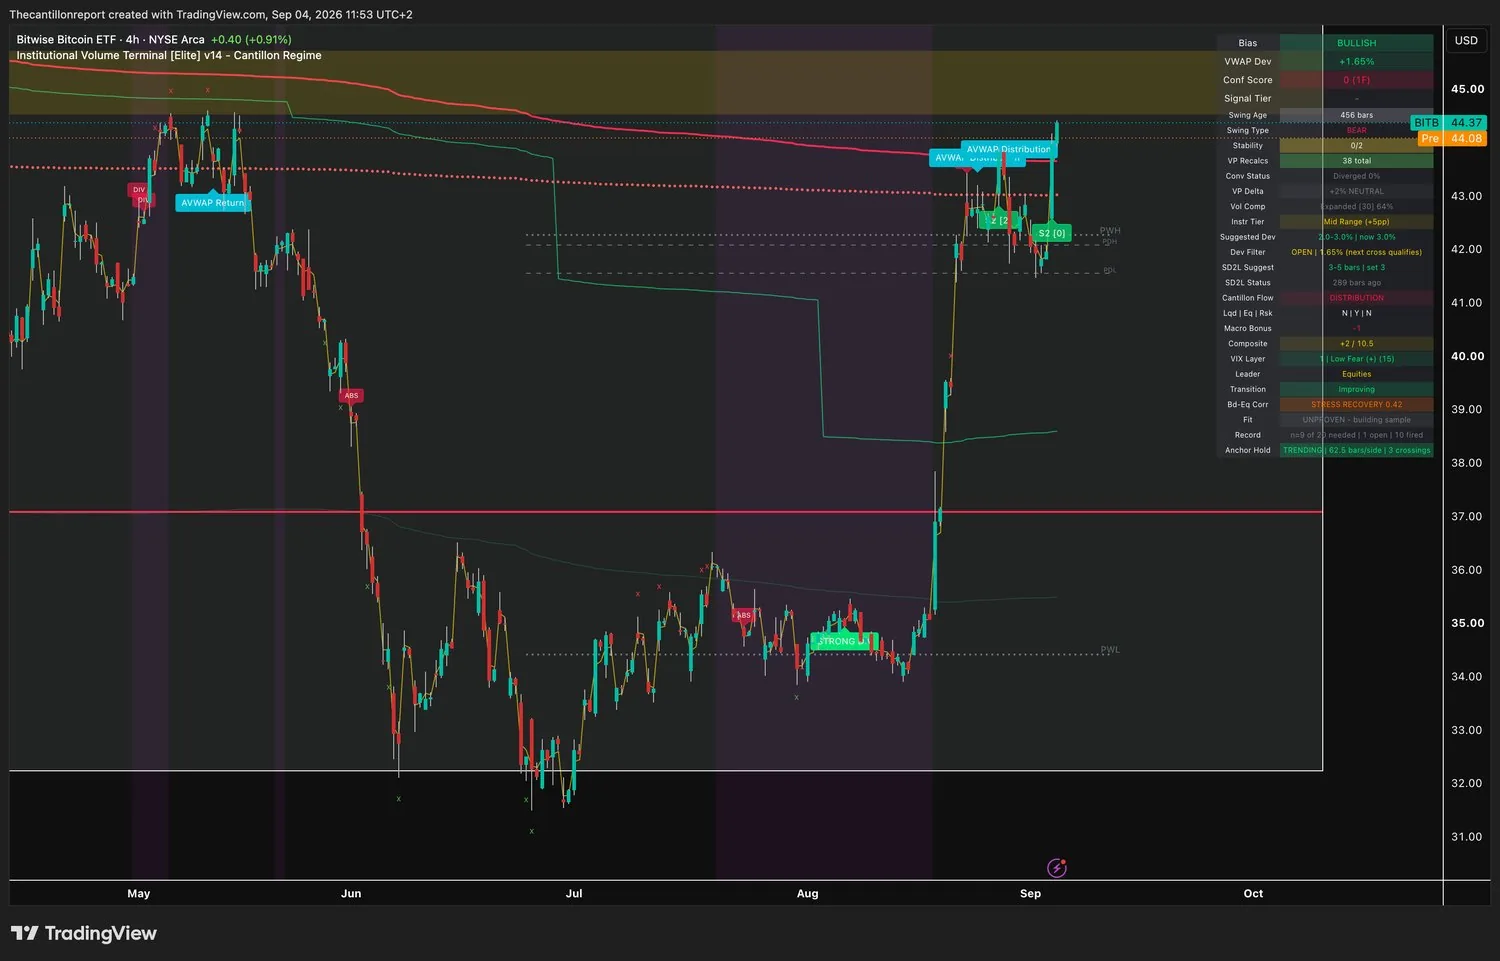Click the +0.40 (+0.91%) price change
The height and width of the screenshot is (961, 1500).
pos(251,40)
